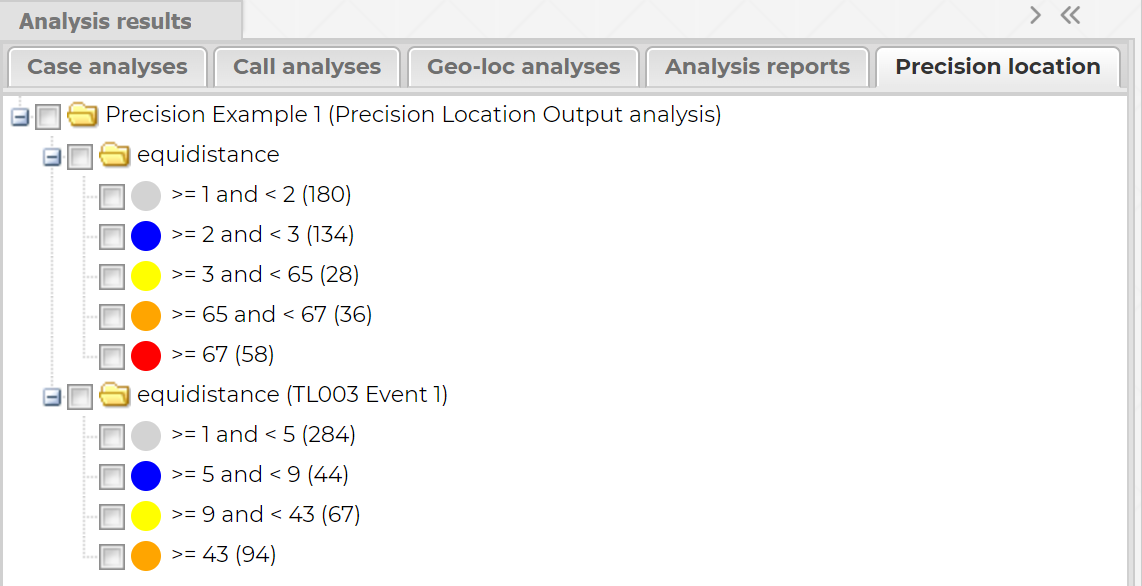Collapse the first equidistance group

click(x=51, y=157)
